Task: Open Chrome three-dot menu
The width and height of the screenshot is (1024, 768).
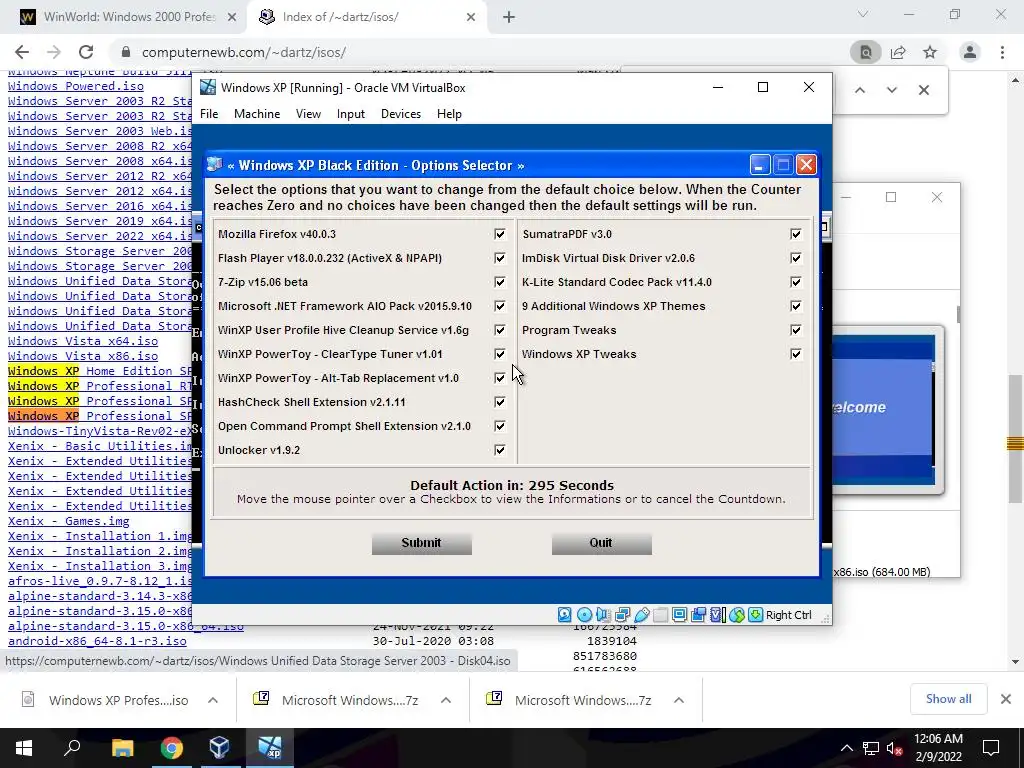Action: click(x=1002, y=52)
